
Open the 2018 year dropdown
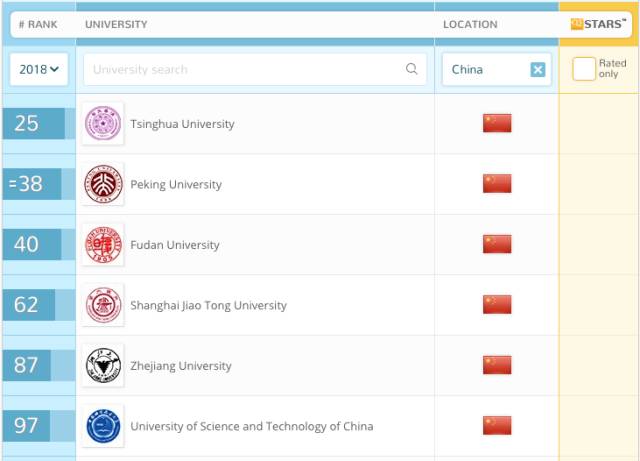pyautogui.click(x=39, y=69)
